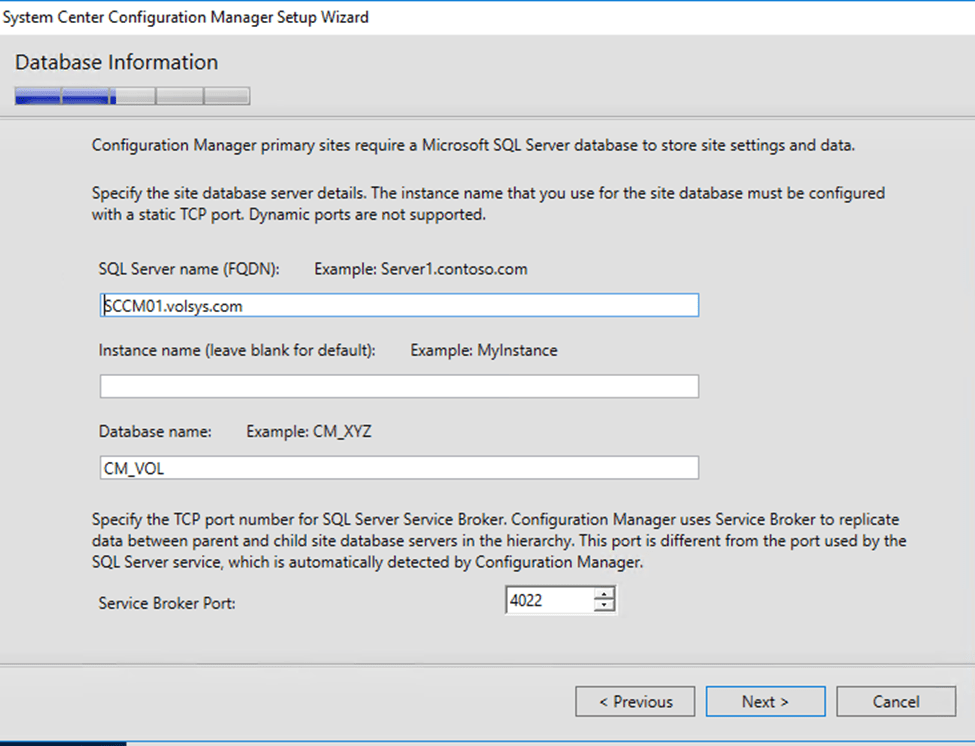Proceed by clicking the Next button
975x746 pixels.
765,702
